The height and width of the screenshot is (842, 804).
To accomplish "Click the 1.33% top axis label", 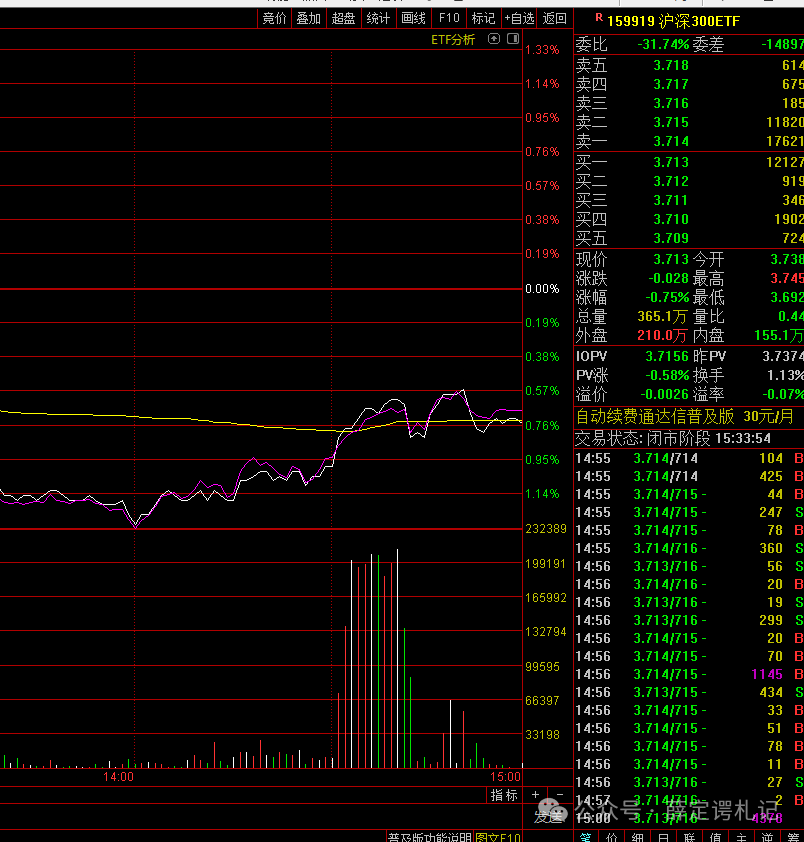I will coord(542,50).
